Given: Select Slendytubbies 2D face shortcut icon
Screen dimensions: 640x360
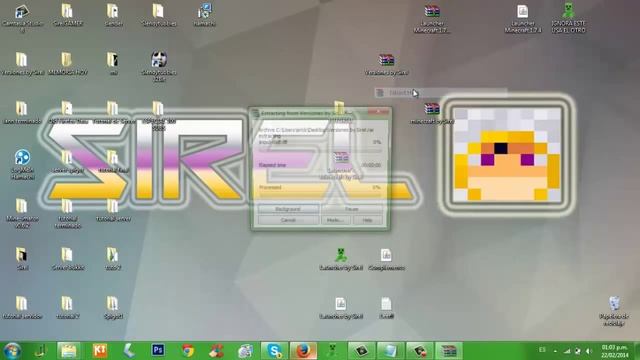Looking at the screenshot, I should point(159,67).
